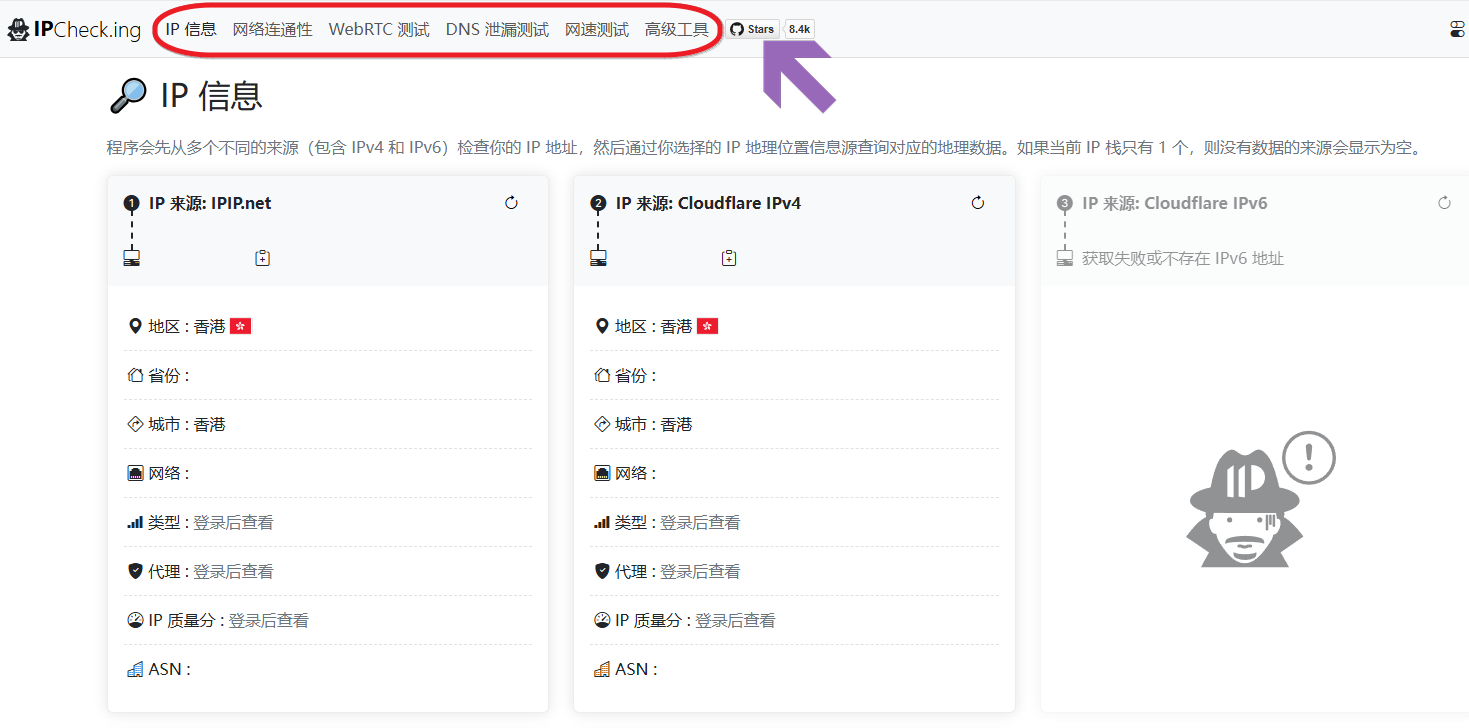Click Hong Kong flag in IPIP.net card
The height and width of the screenshot is (728, 1469).
click(240, 326)
